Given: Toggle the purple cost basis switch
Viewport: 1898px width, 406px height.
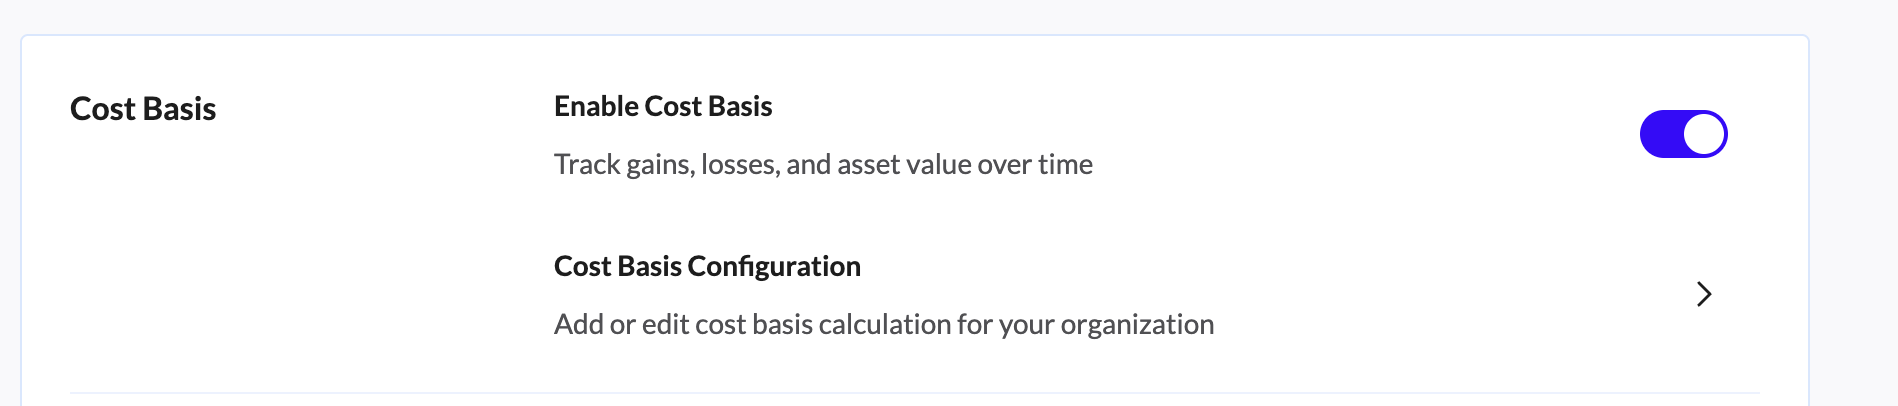Looking at the screenshot, I should point(1683,134).
